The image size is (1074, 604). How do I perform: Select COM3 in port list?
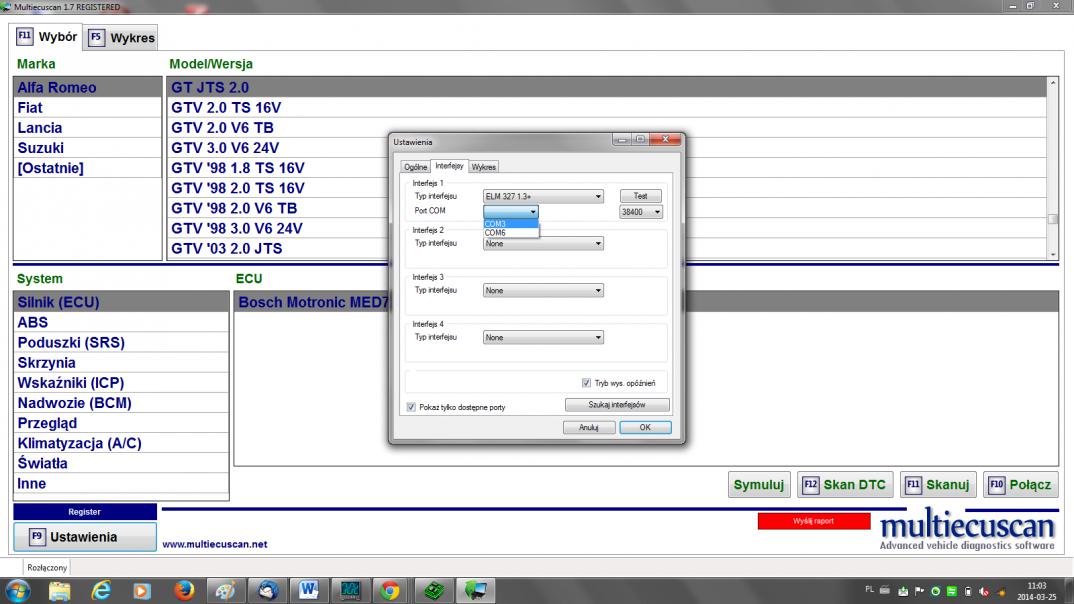tap(511, 224)
